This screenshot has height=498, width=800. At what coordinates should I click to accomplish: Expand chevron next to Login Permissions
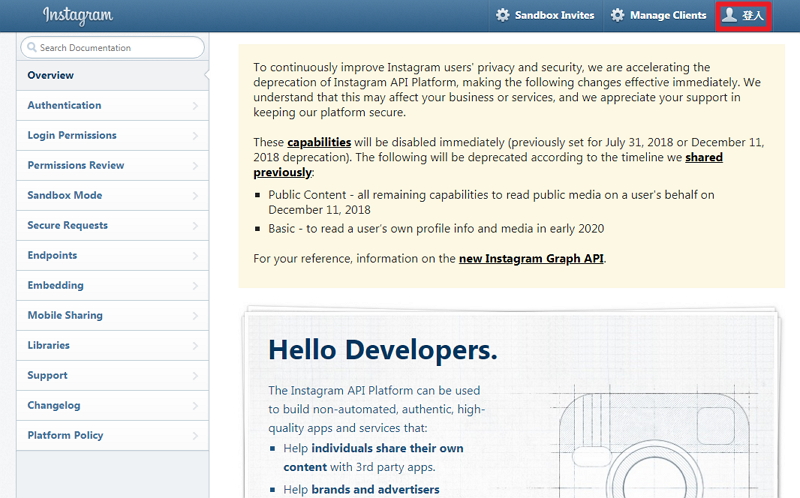click(x=195, y=136)
